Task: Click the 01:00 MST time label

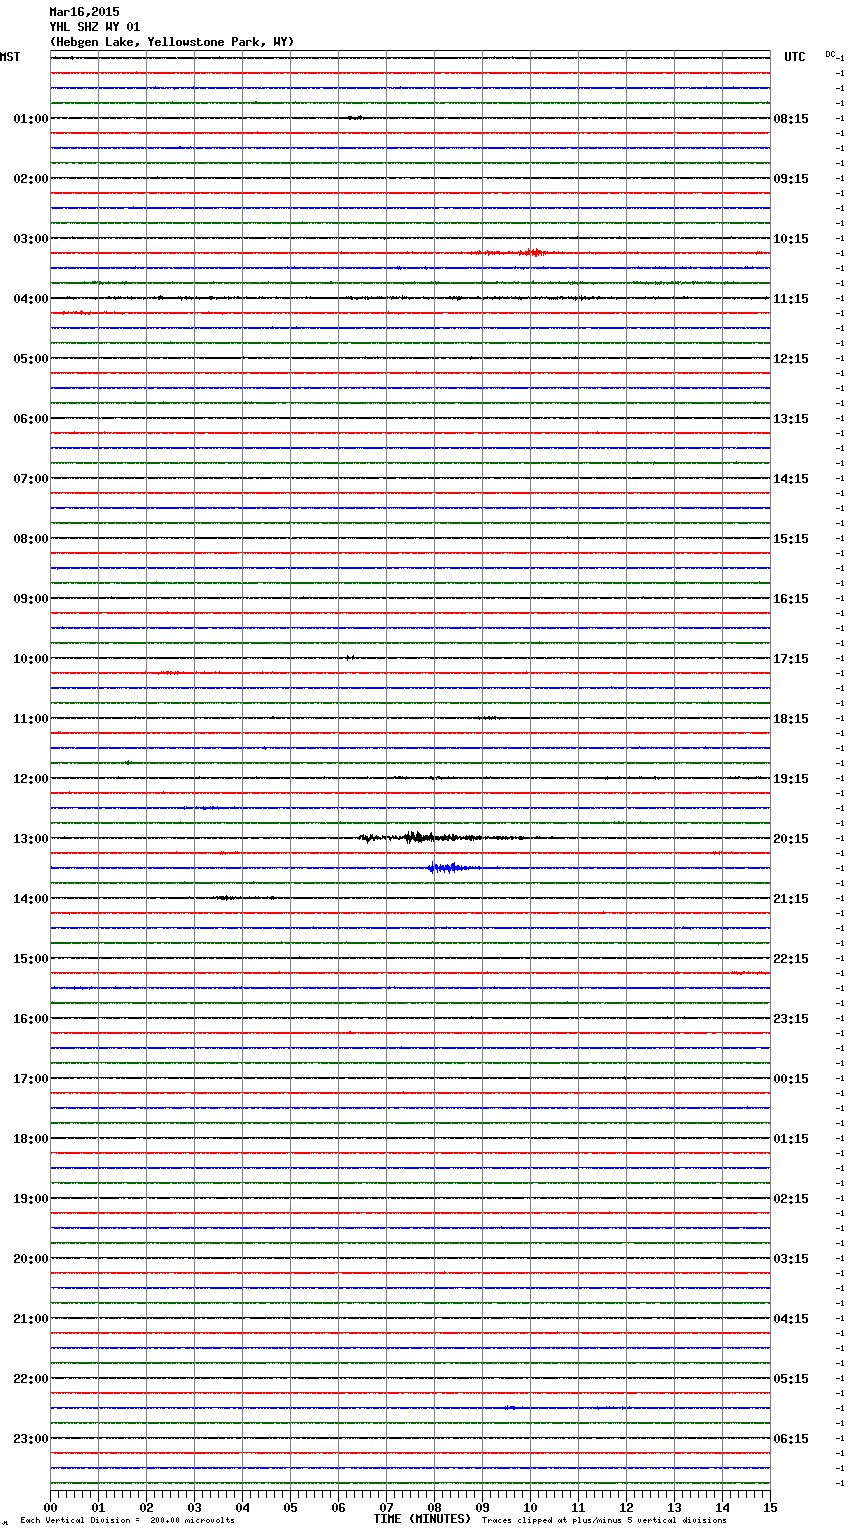Action: 31,119
